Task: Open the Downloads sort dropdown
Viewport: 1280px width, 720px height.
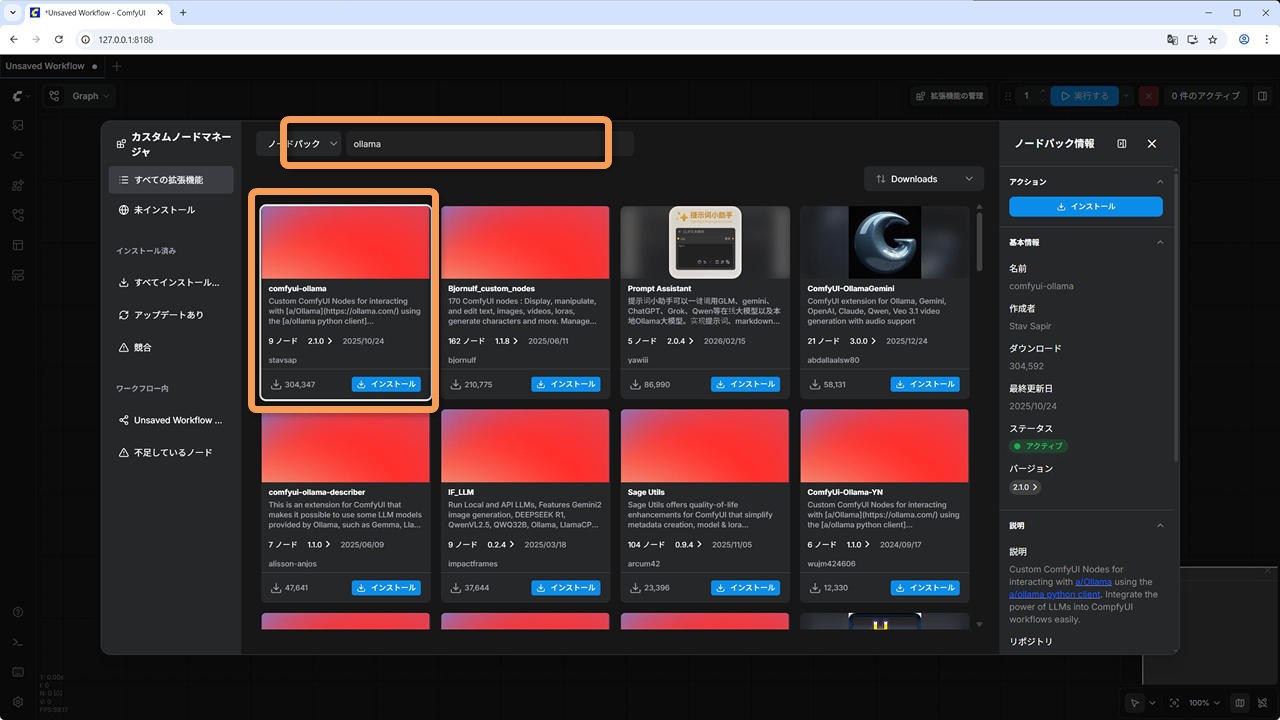Action: pos(923,179)
